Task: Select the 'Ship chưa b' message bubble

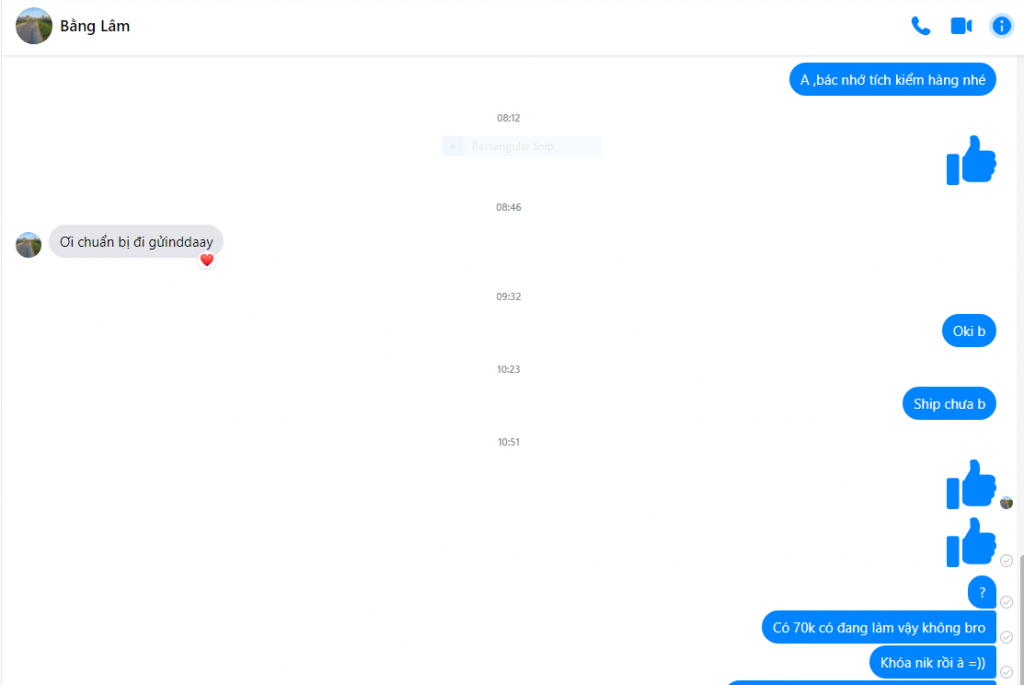Action: [949, 404]
